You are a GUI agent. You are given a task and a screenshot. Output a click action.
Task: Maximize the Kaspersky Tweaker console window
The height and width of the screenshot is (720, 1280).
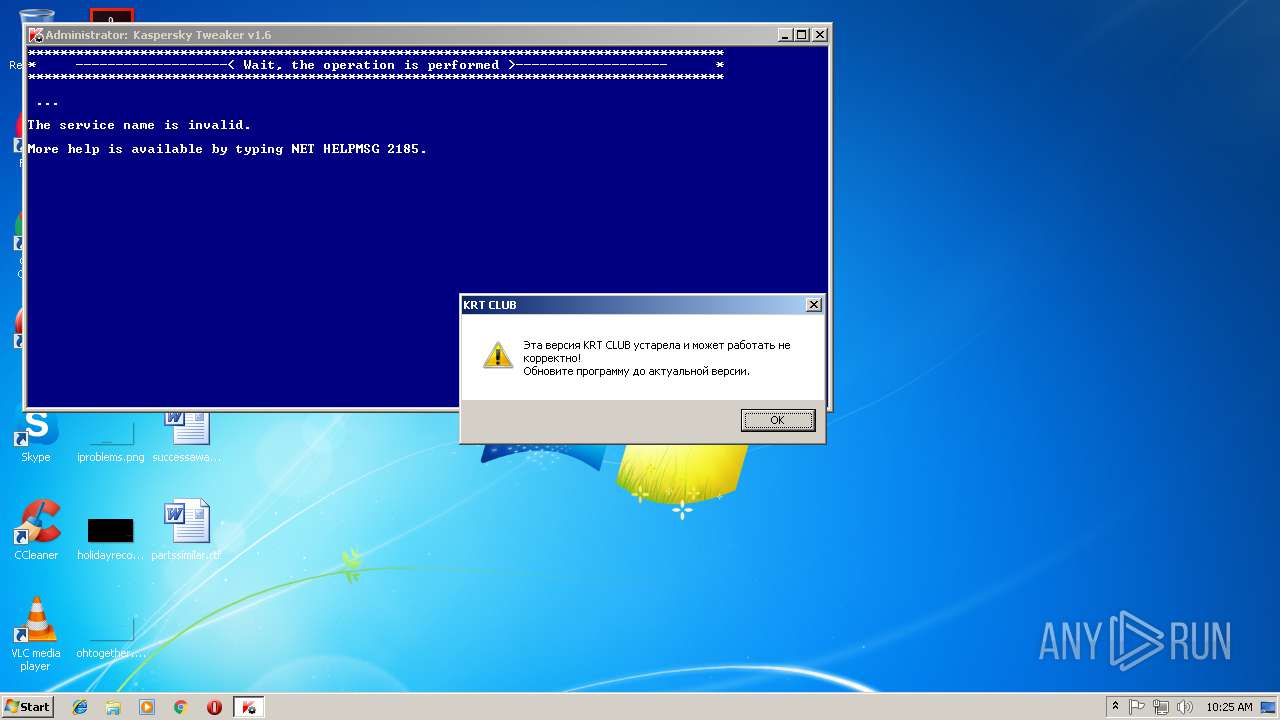(801, 35)
